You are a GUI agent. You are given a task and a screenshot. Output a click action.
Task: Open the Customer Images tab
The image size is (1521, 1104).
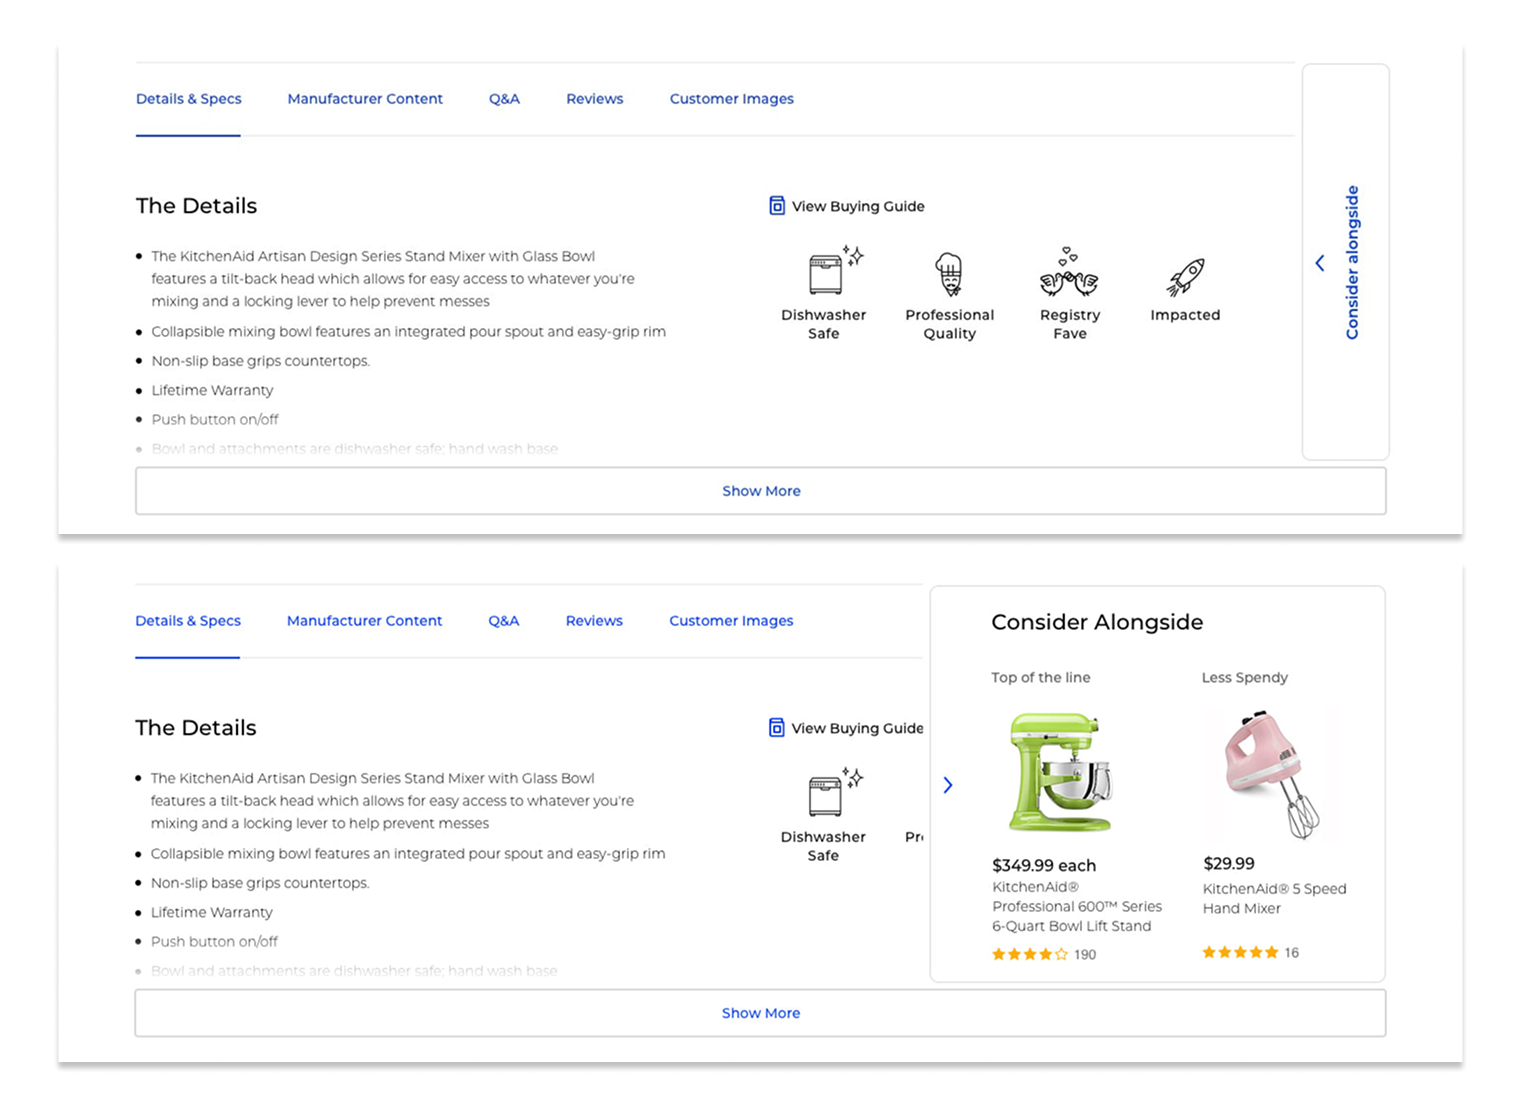(731, 98)
